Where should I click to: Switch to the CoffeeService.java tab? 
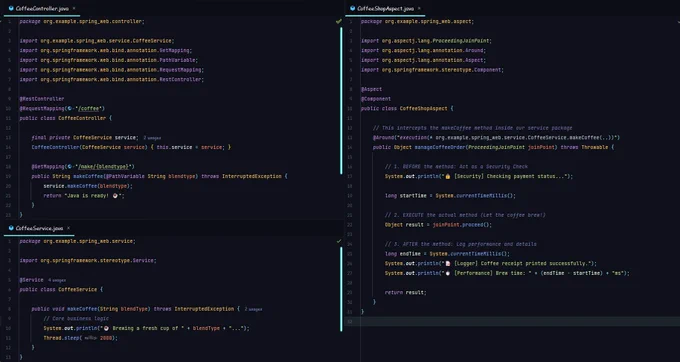coord(39,228)
